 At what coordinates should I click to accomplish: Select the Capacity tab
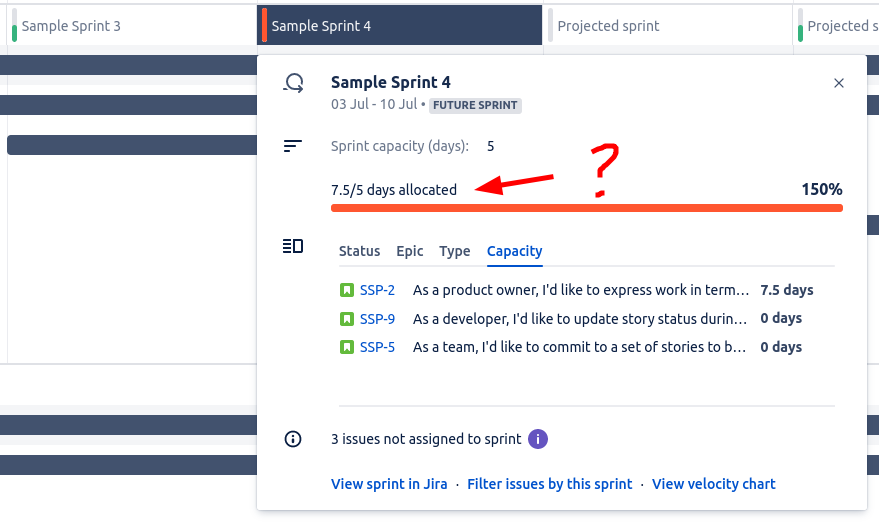point(515,251)
